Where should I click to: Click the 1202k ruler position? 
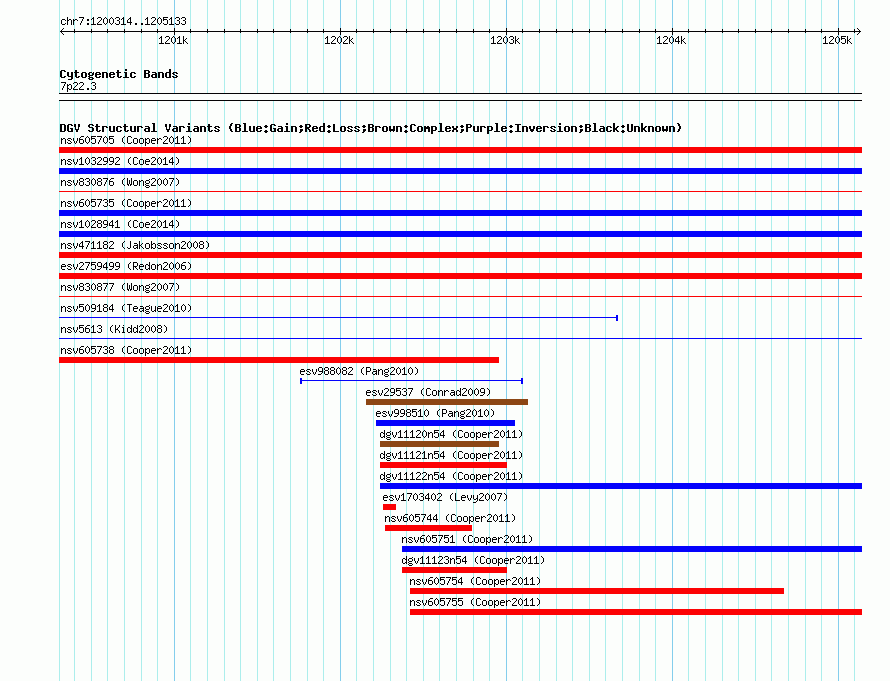[x=339, y=40]
